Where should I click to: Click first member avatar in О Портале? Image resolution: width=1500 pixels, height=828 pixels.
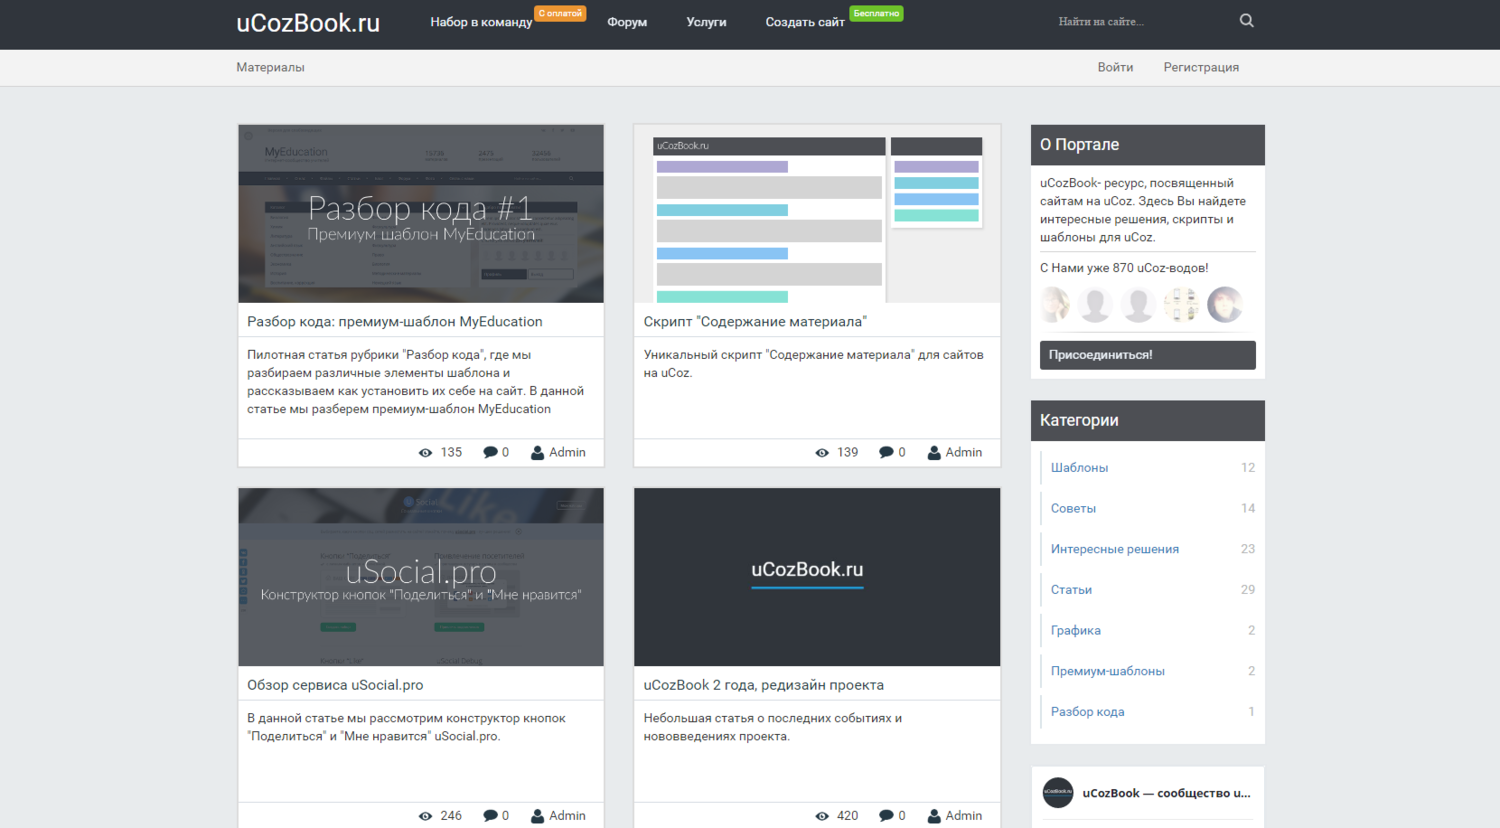(1055, 304)
